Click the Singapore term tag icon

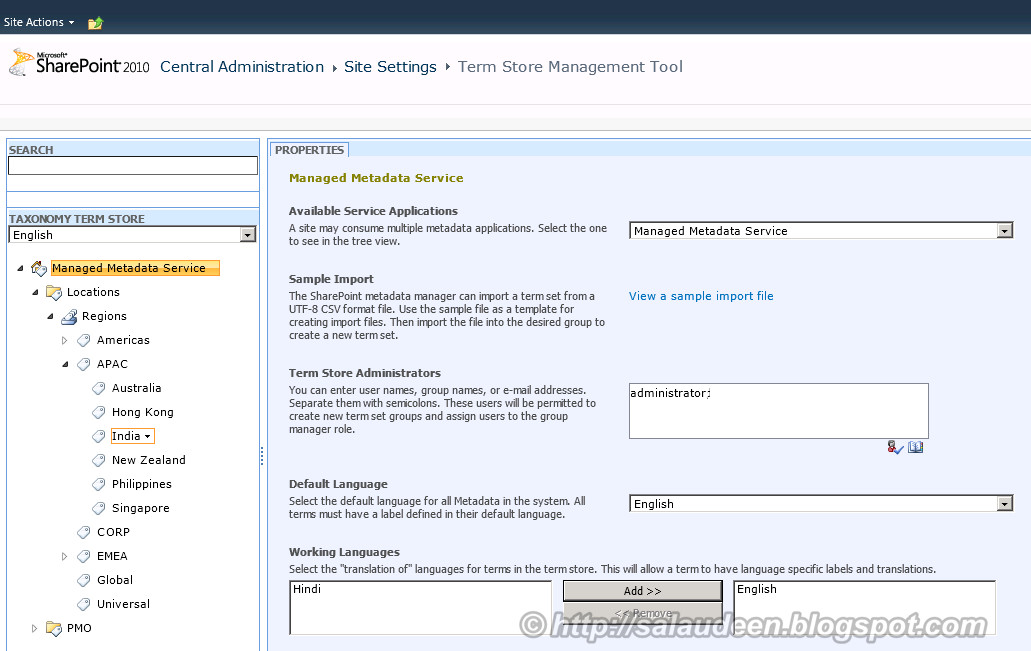[99, 508]
